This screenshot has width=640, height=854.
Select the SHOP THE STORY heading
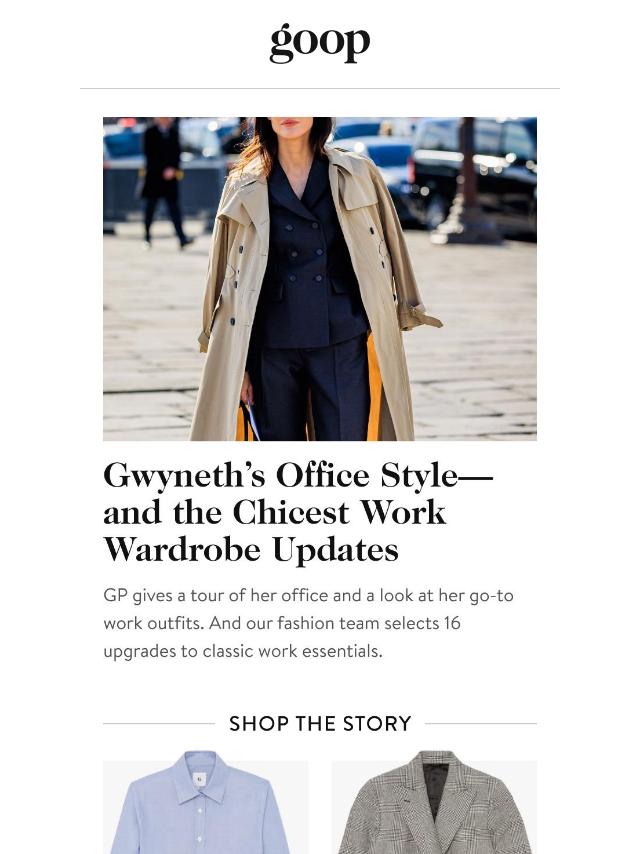320,723
